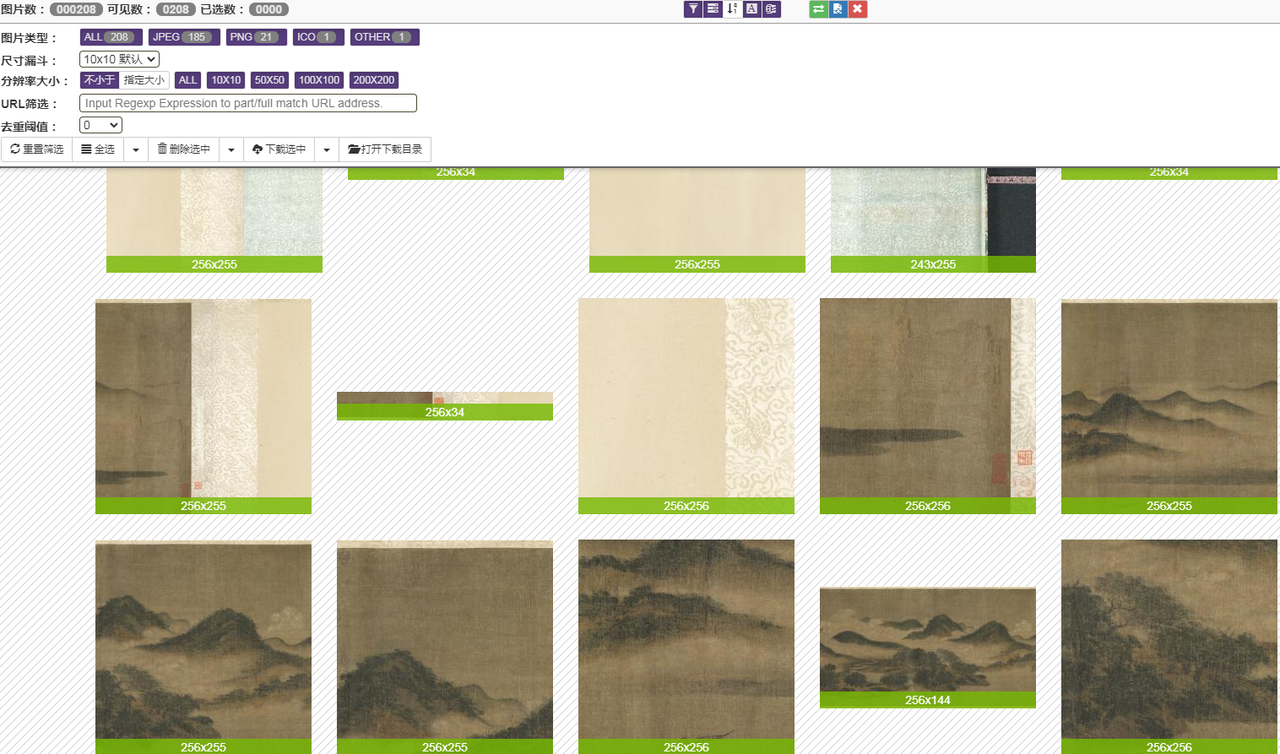
Task: Select the 256x144 landscape thumbnail
Action: coord(928,647)
